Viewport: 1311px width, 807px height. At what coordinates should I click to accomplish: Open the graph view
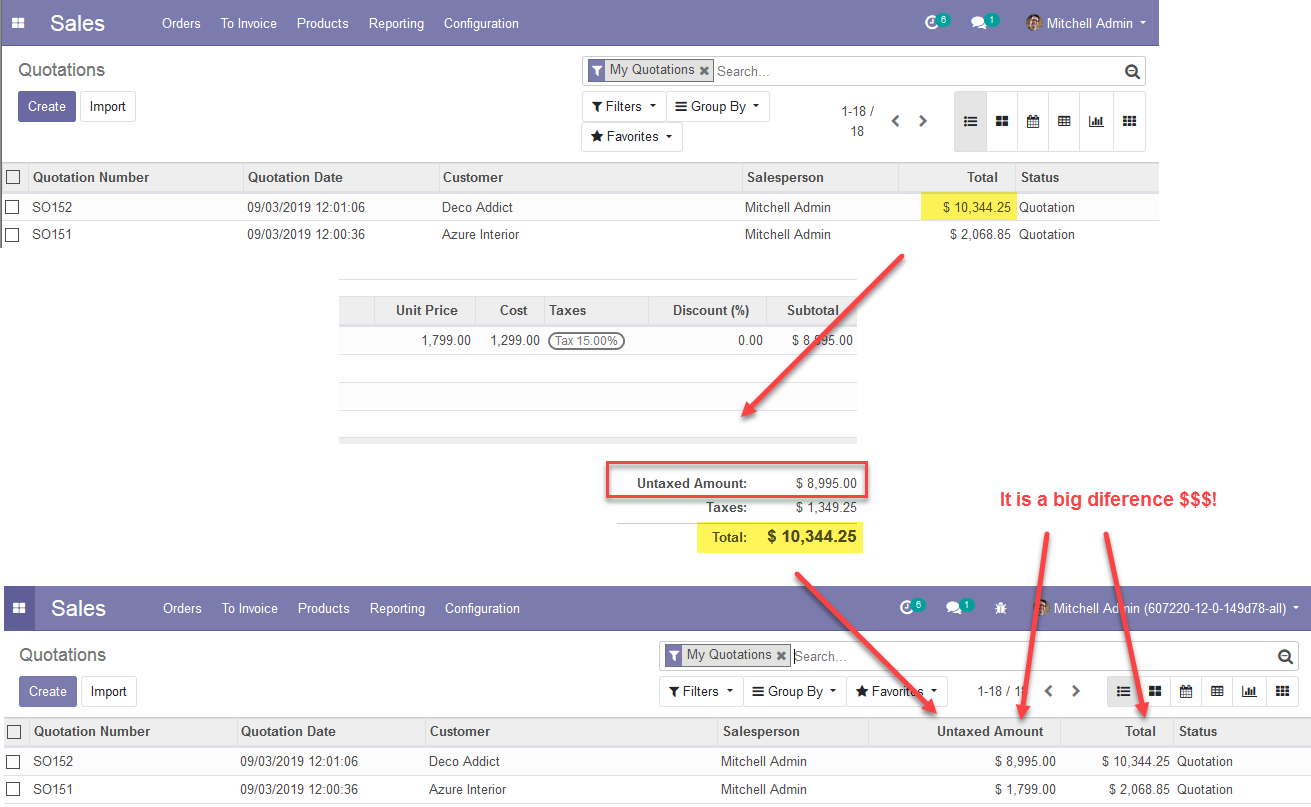coord(1096,121)
